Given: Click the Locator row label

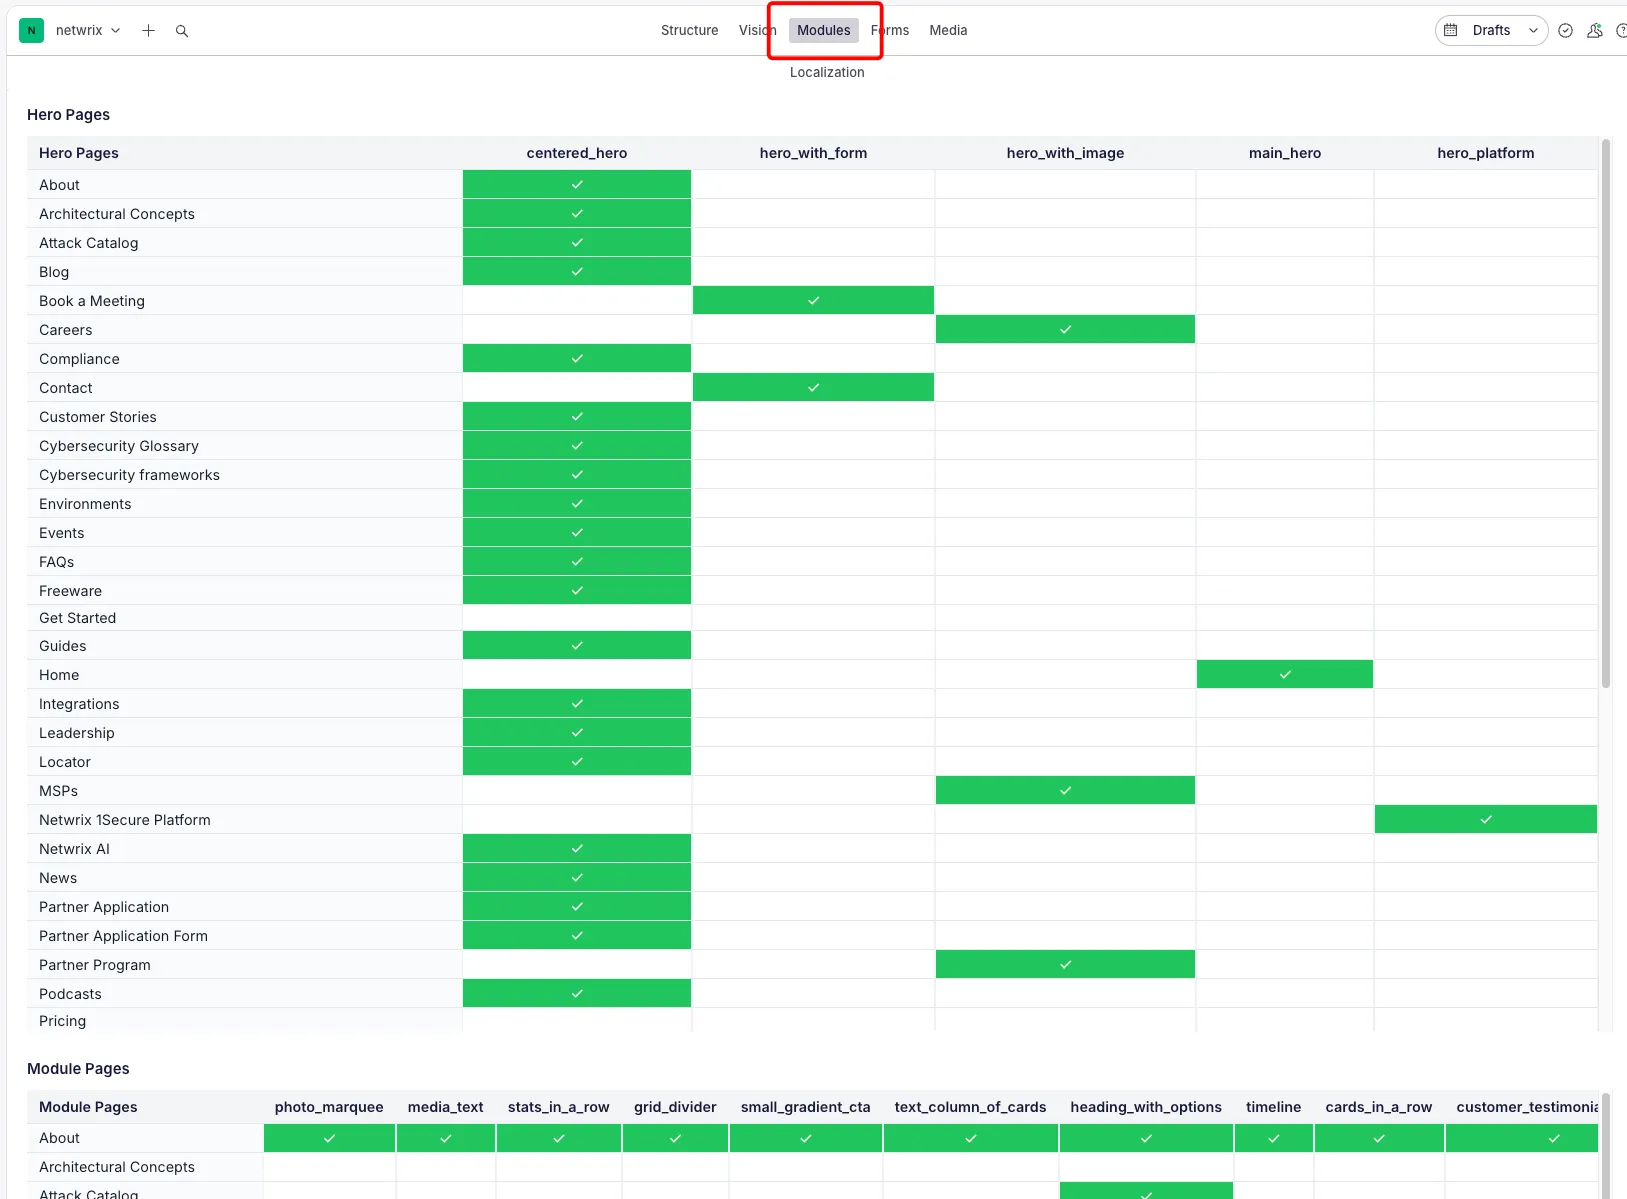Looking at the screenshot, I should (x=65, y=761).
